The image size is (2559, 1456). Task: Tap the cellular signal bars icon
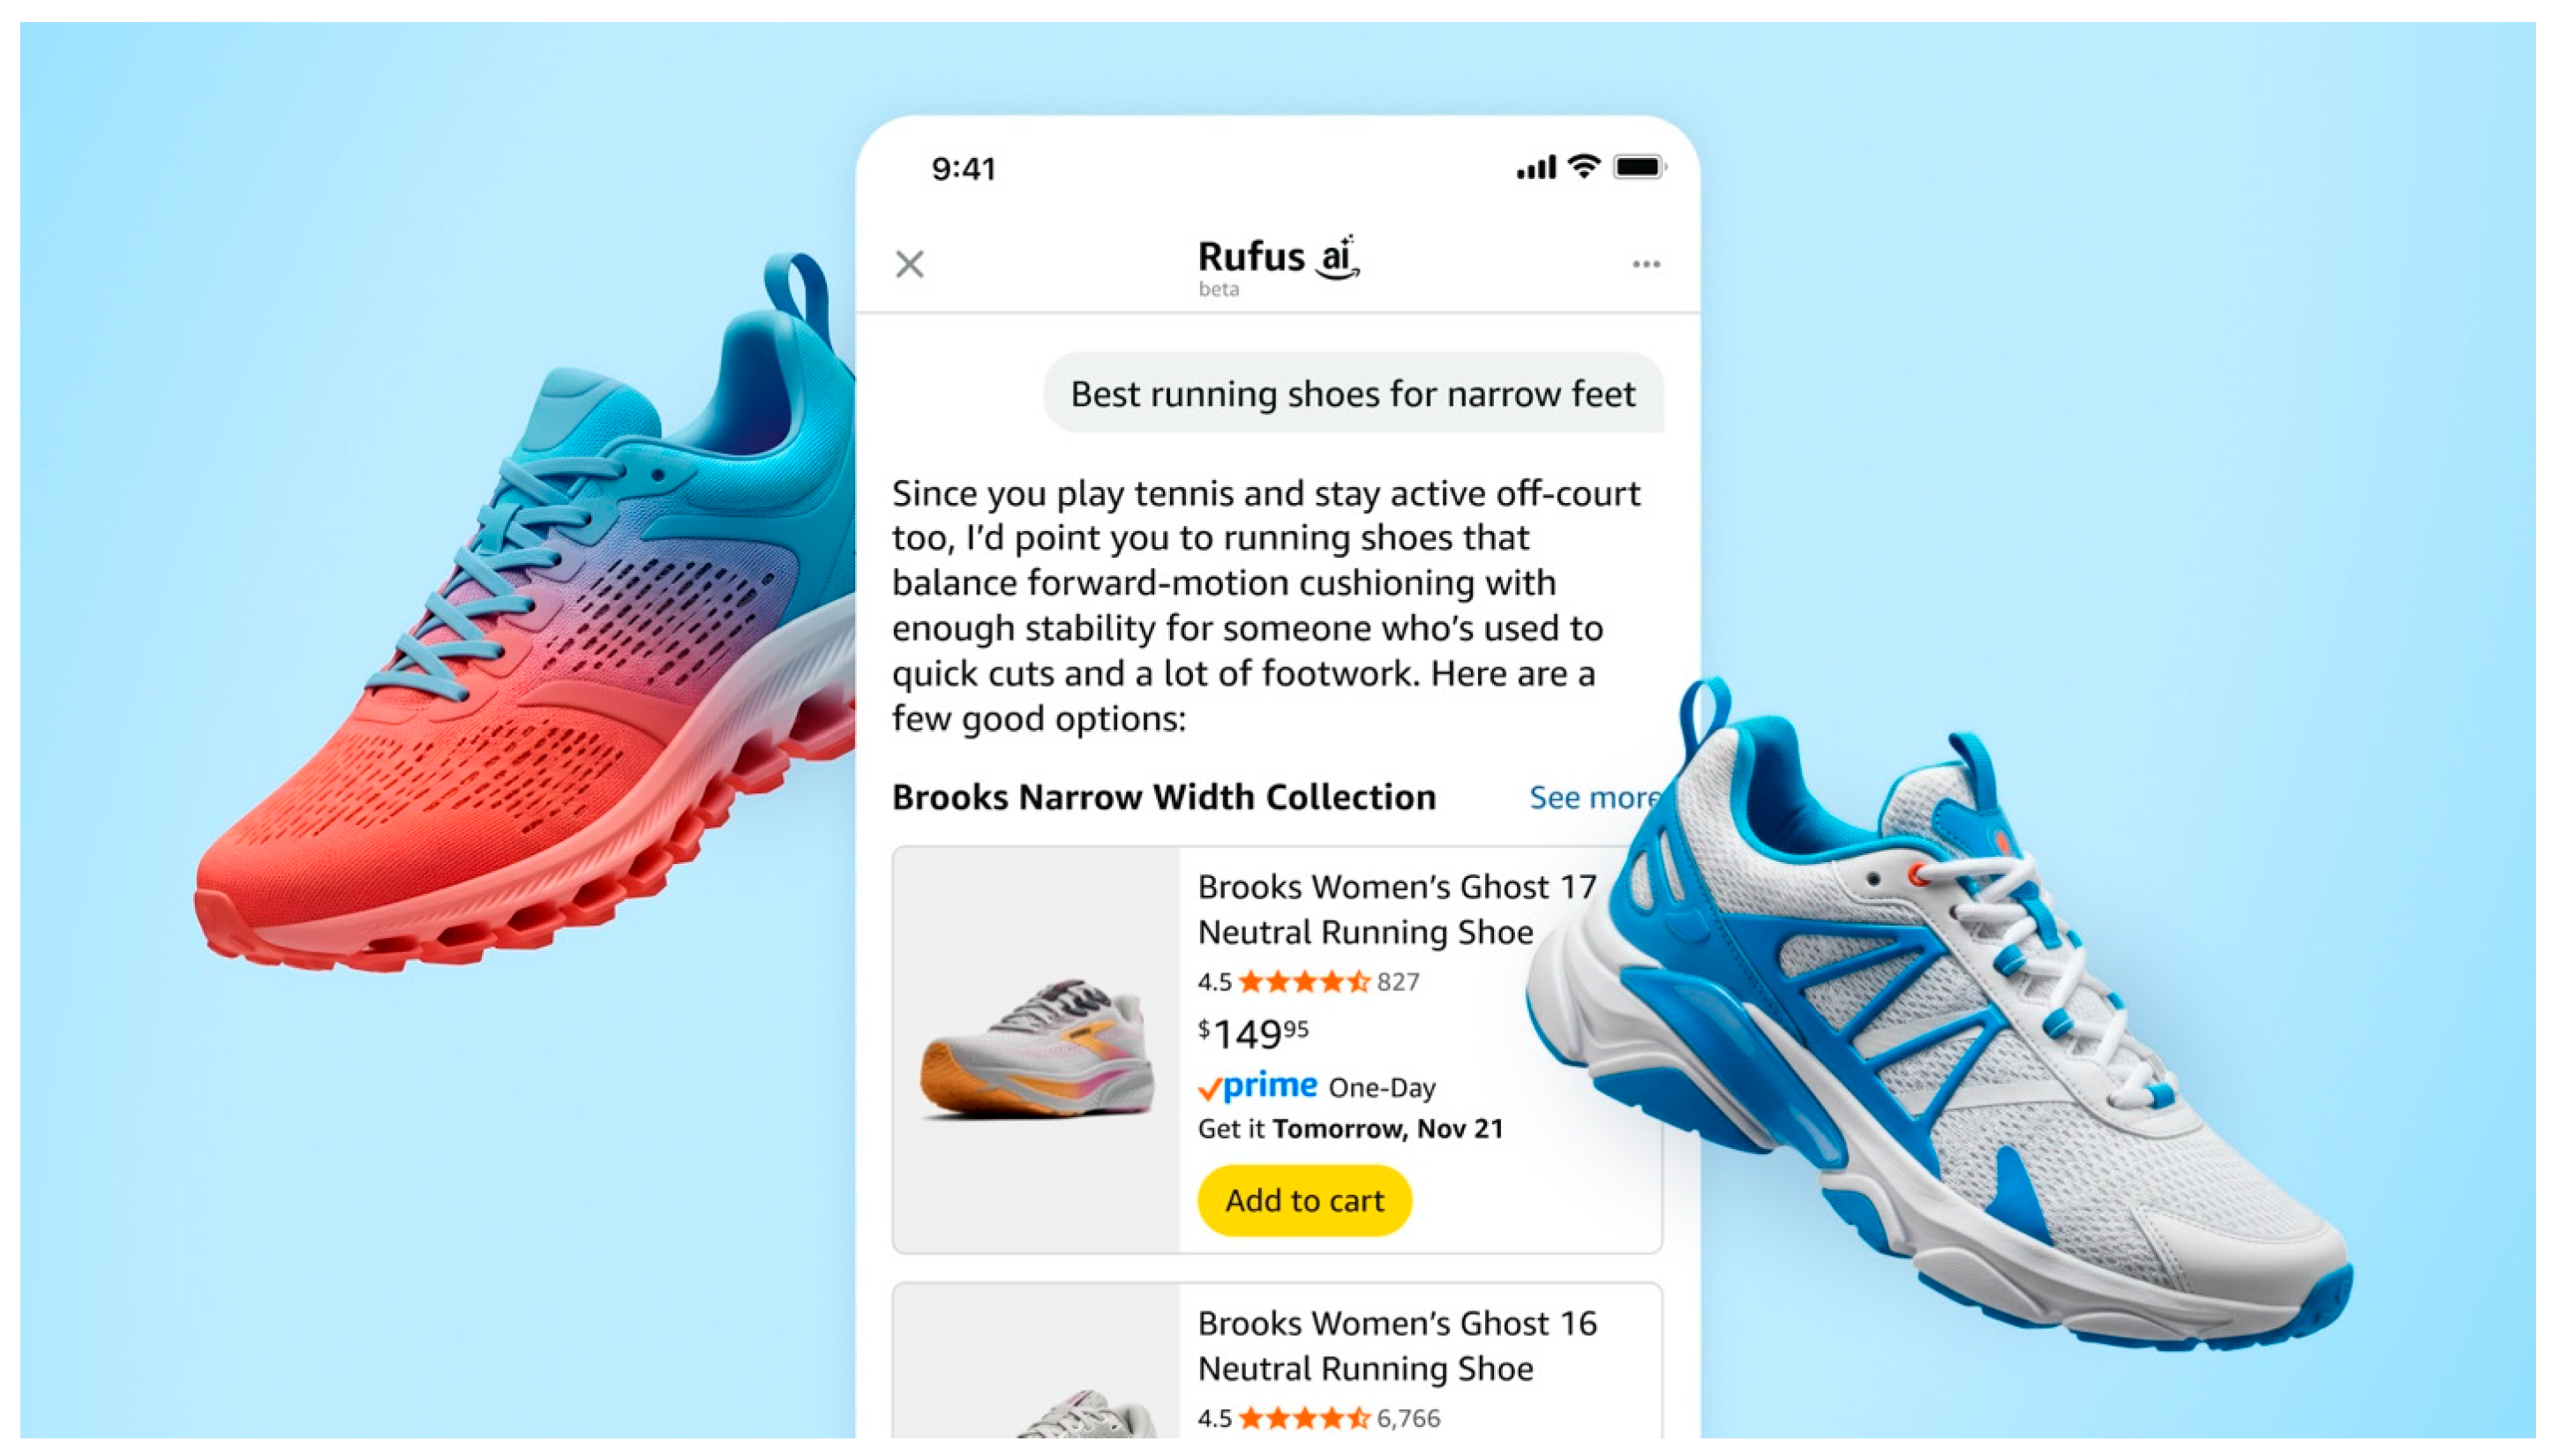[1535, 168]
